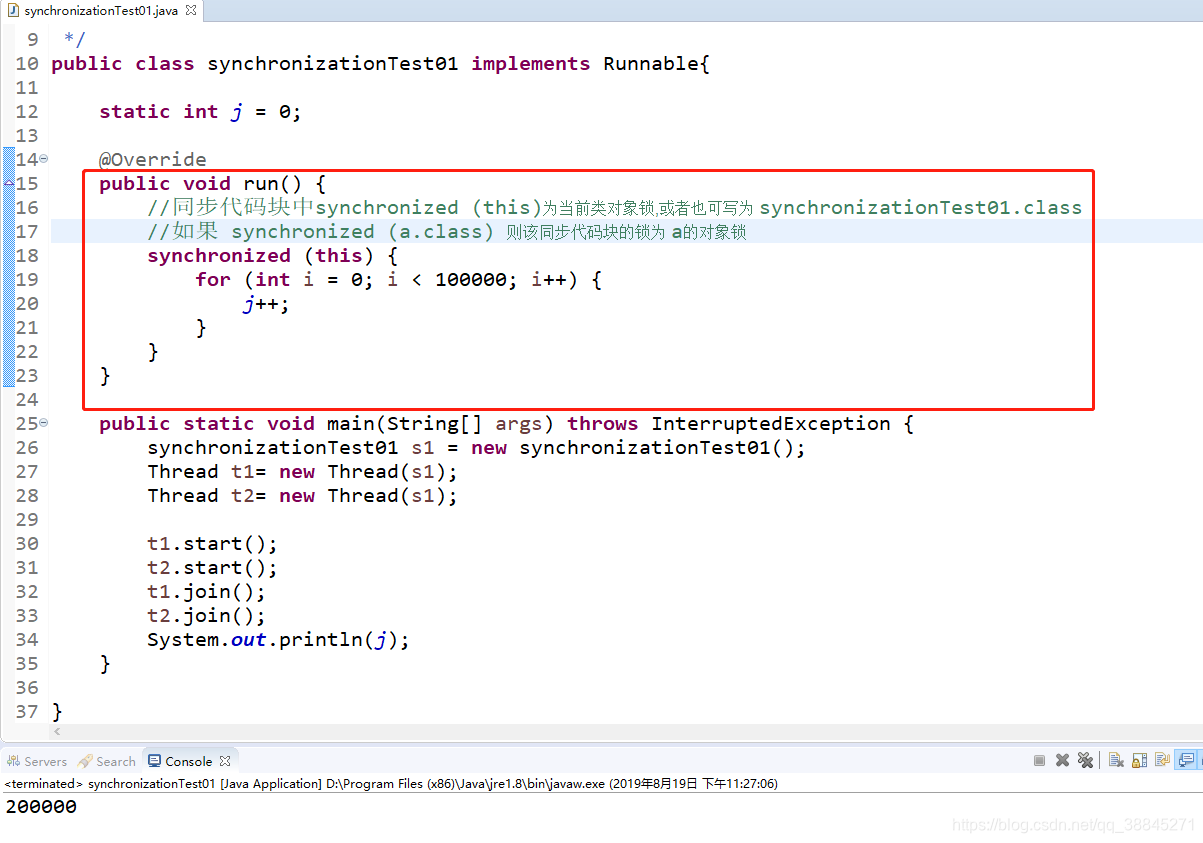
Task: Click 't1.start();' on line 30
Action: coord(212,544)
